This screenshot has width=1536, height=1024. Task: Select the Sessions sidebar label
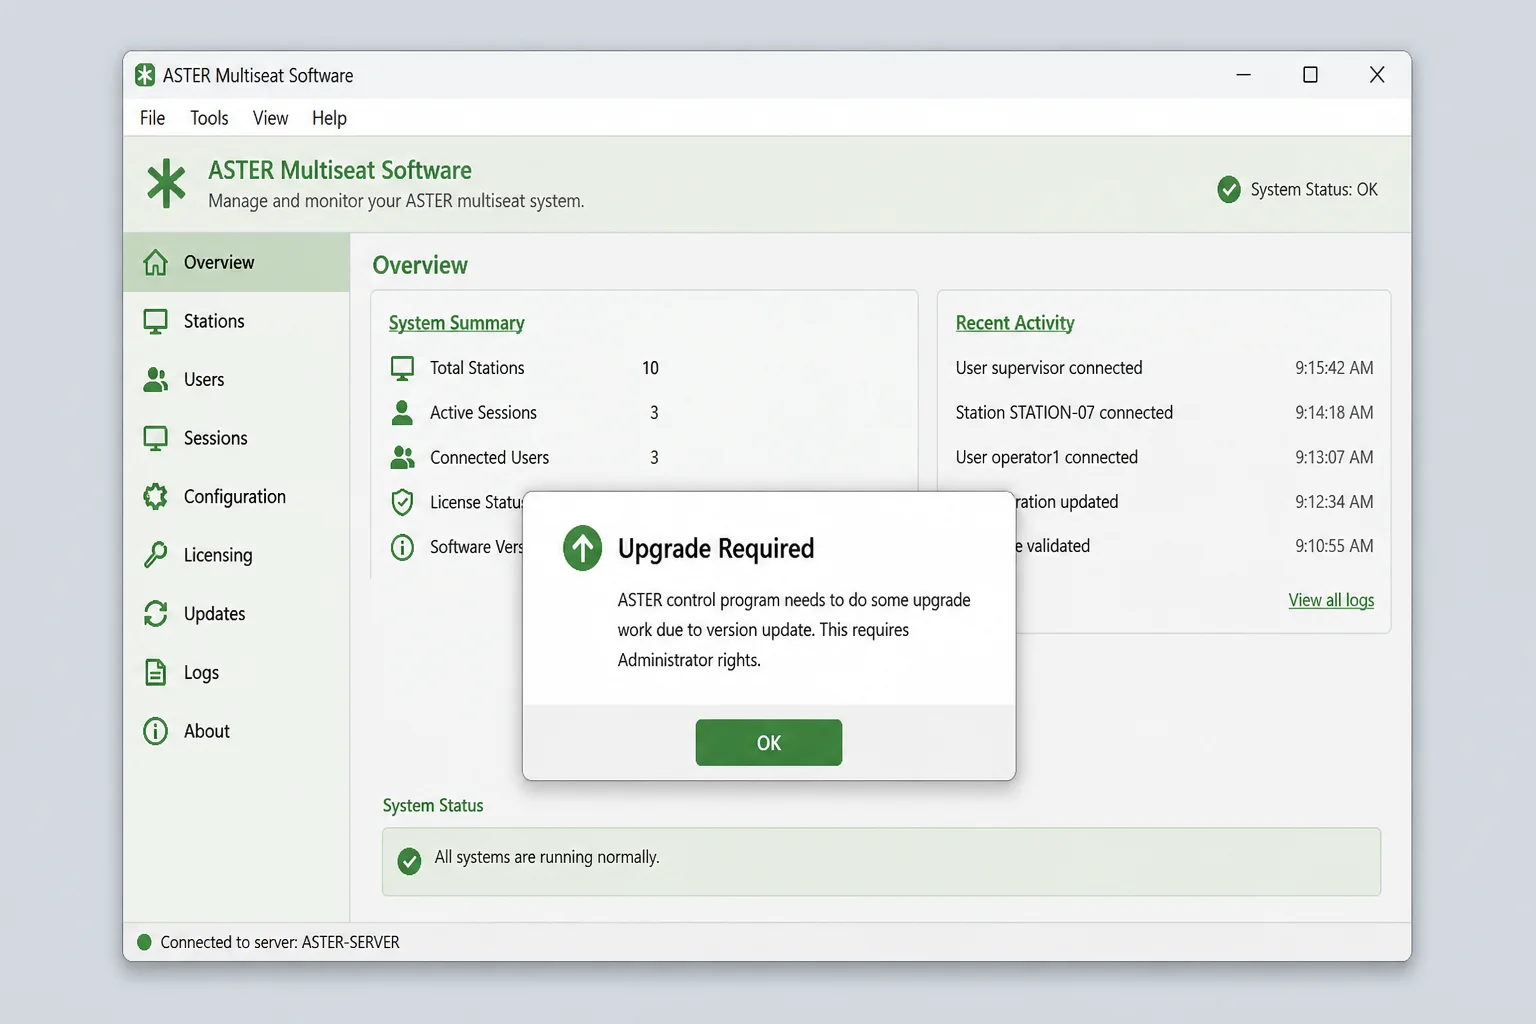click(x=215, y=438)
